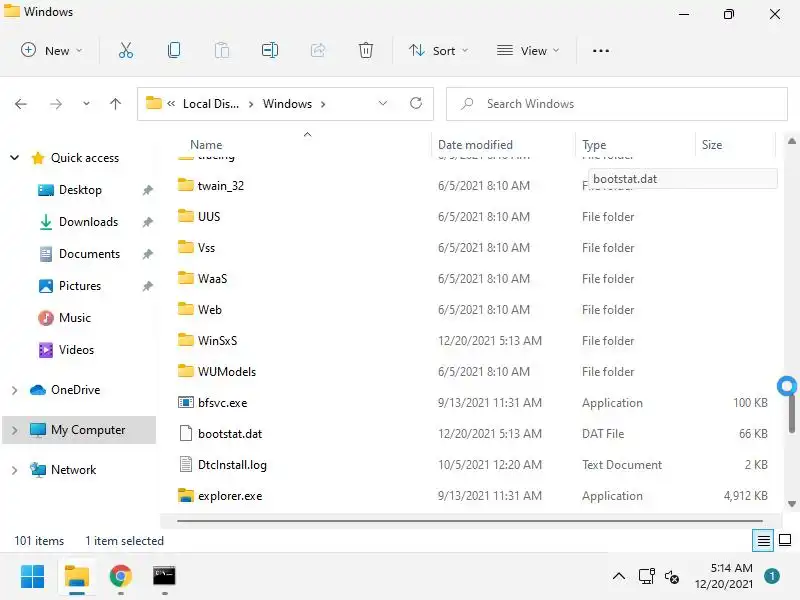This screenshot has height=600, width=800.
Task: Click the Cut scissors icon
Action: pos(126,51)
